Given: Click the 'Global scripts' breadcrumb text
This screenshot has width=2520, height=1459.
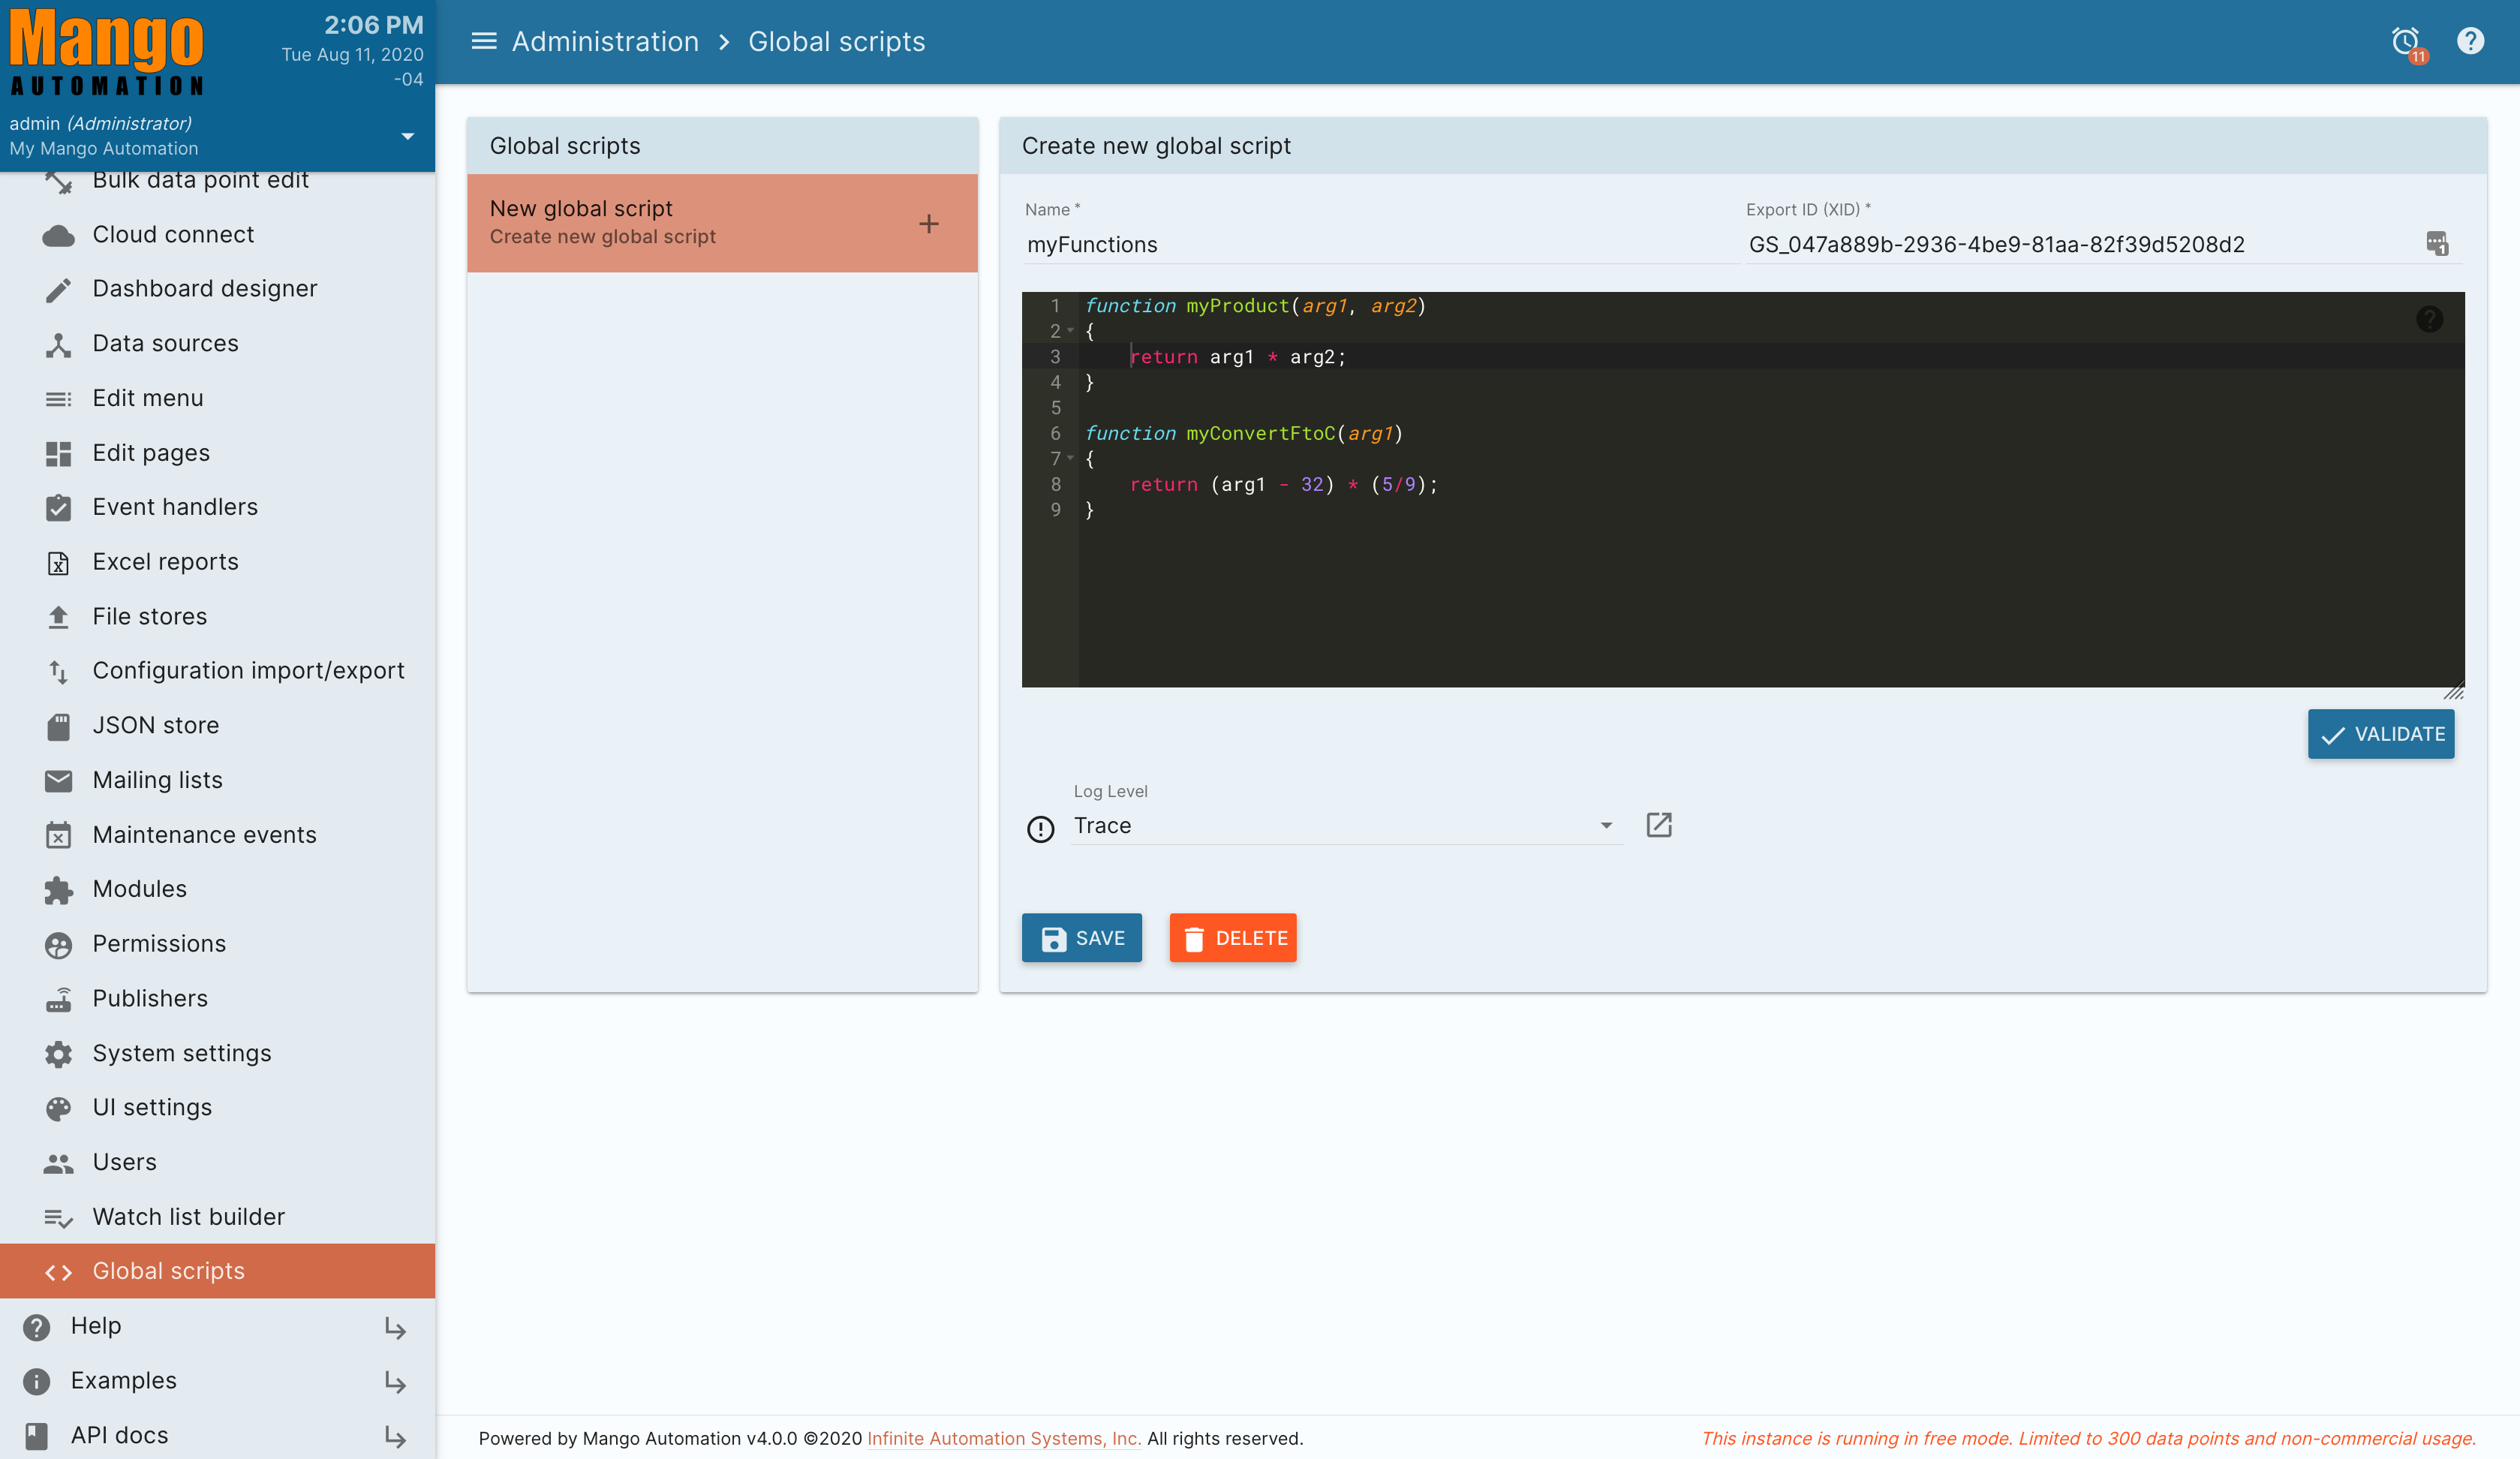Looking at the screenshot, I should pos(836,41).
